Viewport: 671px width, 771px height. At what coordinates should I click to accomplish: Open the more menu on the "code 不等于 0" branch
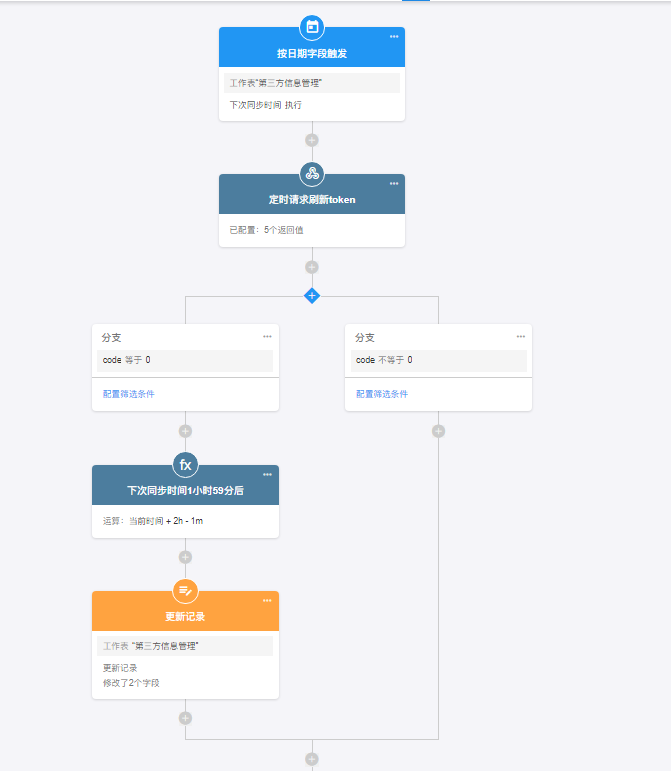[x=521, y=337]
